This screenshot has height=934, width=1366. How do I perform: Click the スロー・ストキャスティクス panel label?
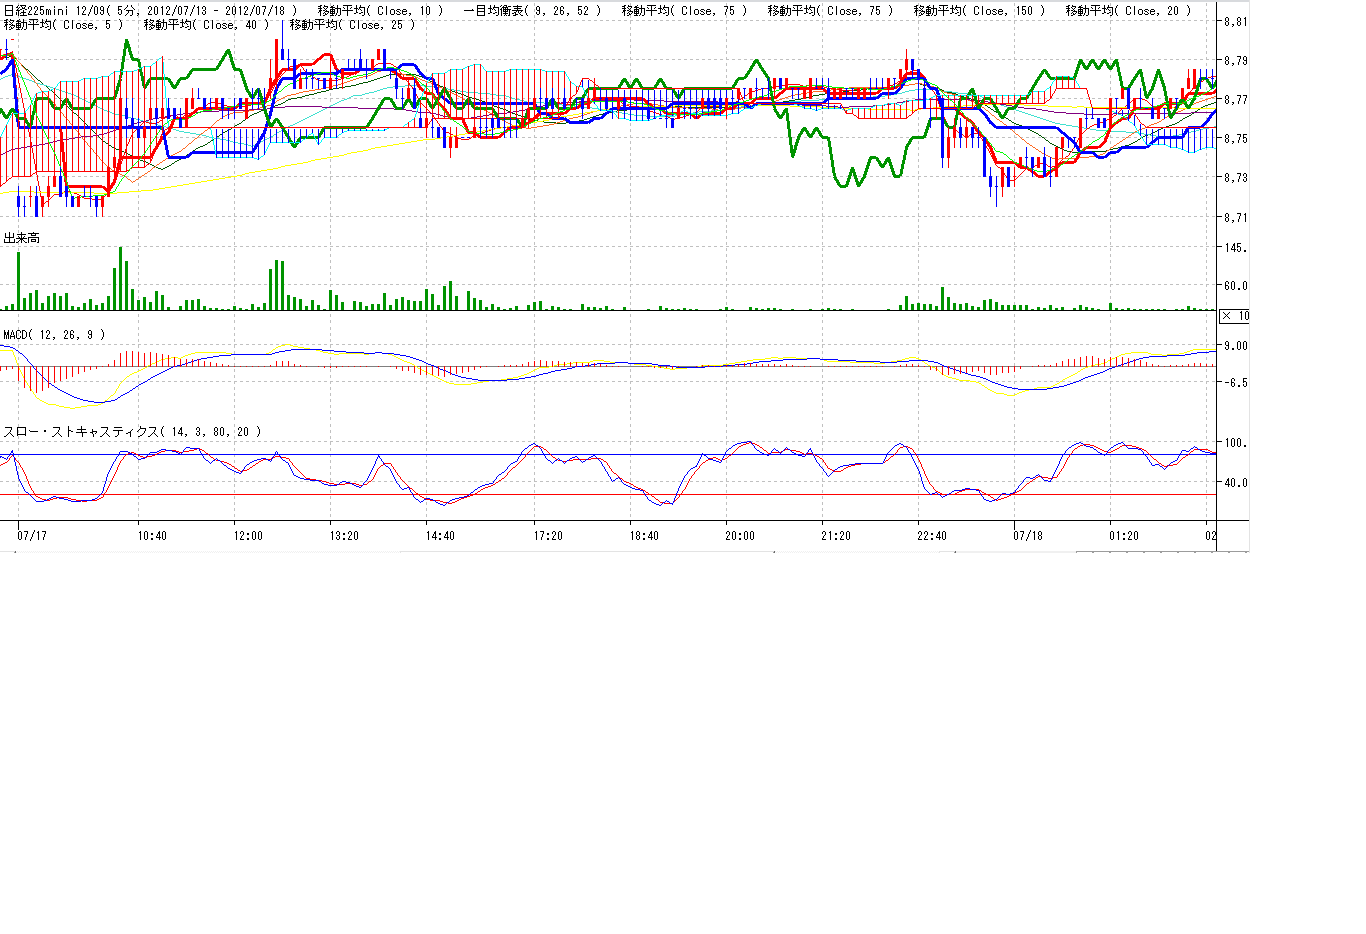(132, 432)
